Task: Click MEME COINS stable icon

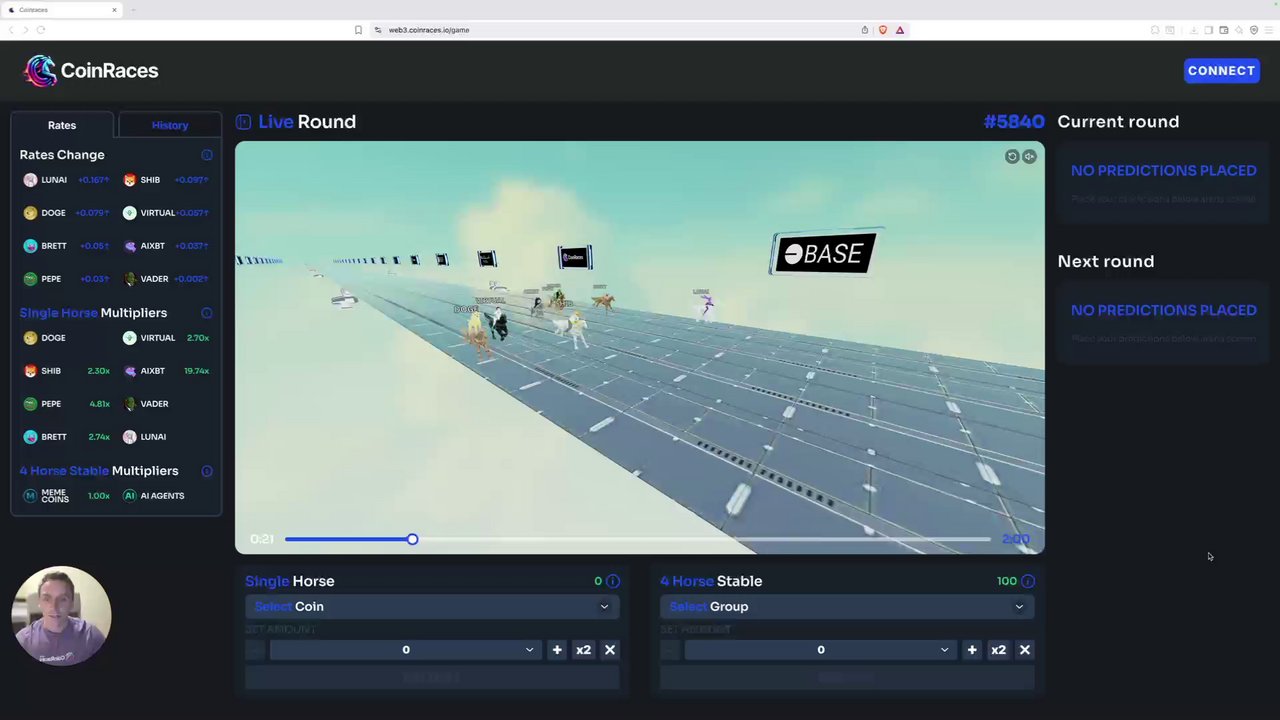Action: [x=30, y=496]
